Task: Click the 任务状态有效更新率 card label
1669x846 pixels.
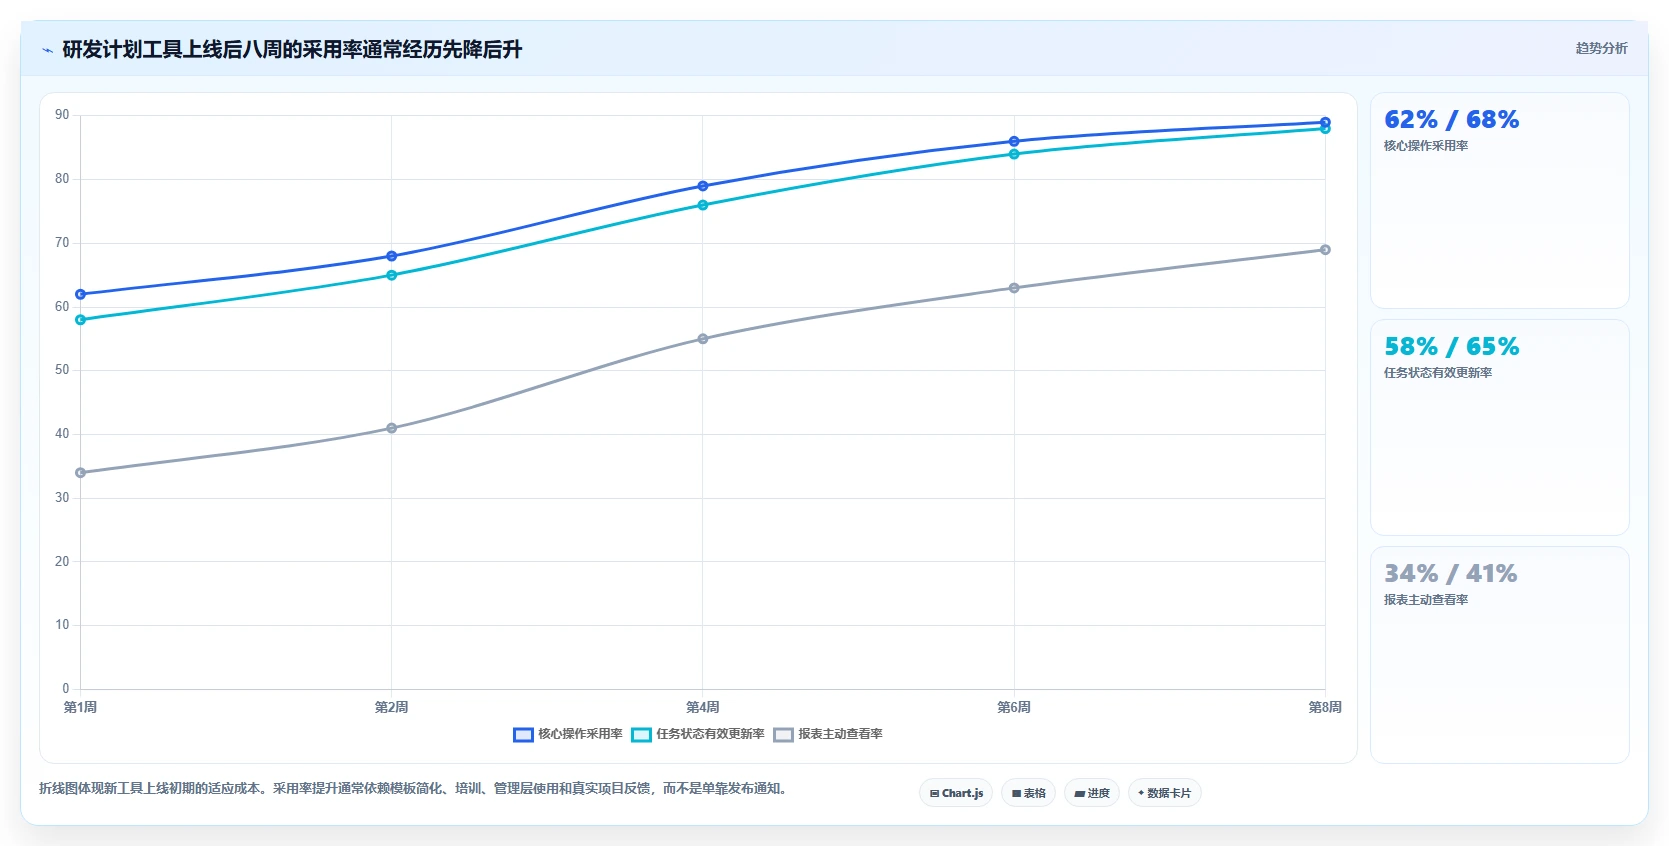Action: 1438,373
